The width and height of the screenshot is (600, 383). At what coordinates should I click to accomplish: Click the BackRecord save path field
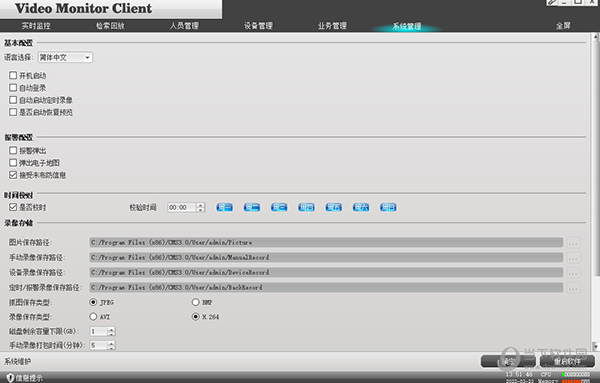326,287
